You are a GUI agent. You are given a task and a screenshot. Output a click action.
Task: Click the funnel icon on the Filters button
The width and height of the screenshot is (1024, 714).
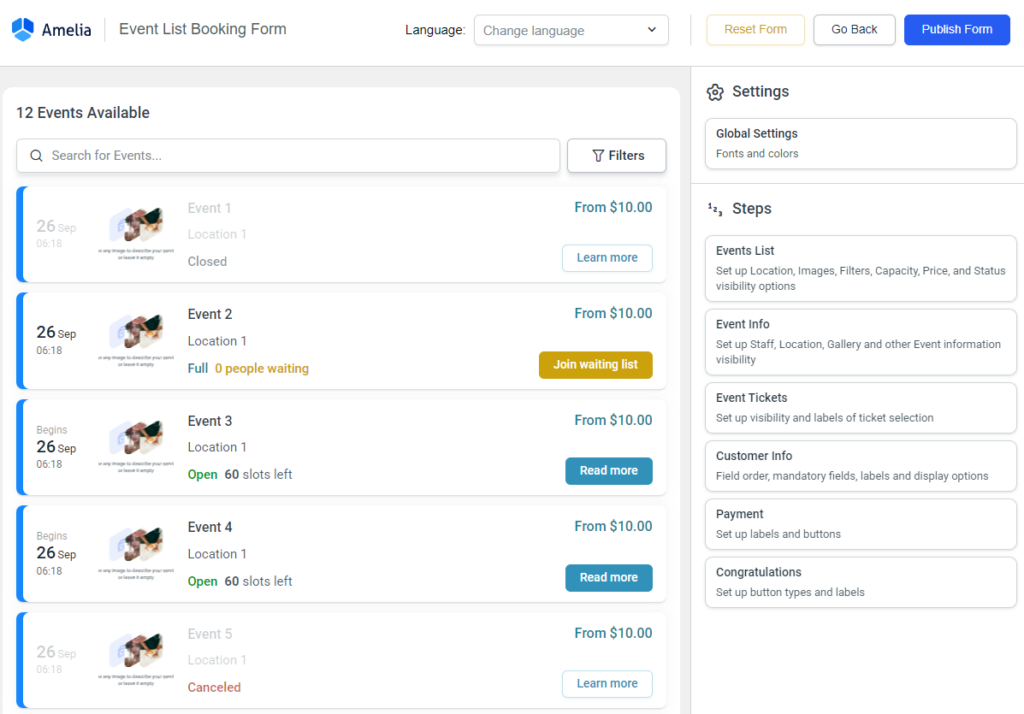600,155
